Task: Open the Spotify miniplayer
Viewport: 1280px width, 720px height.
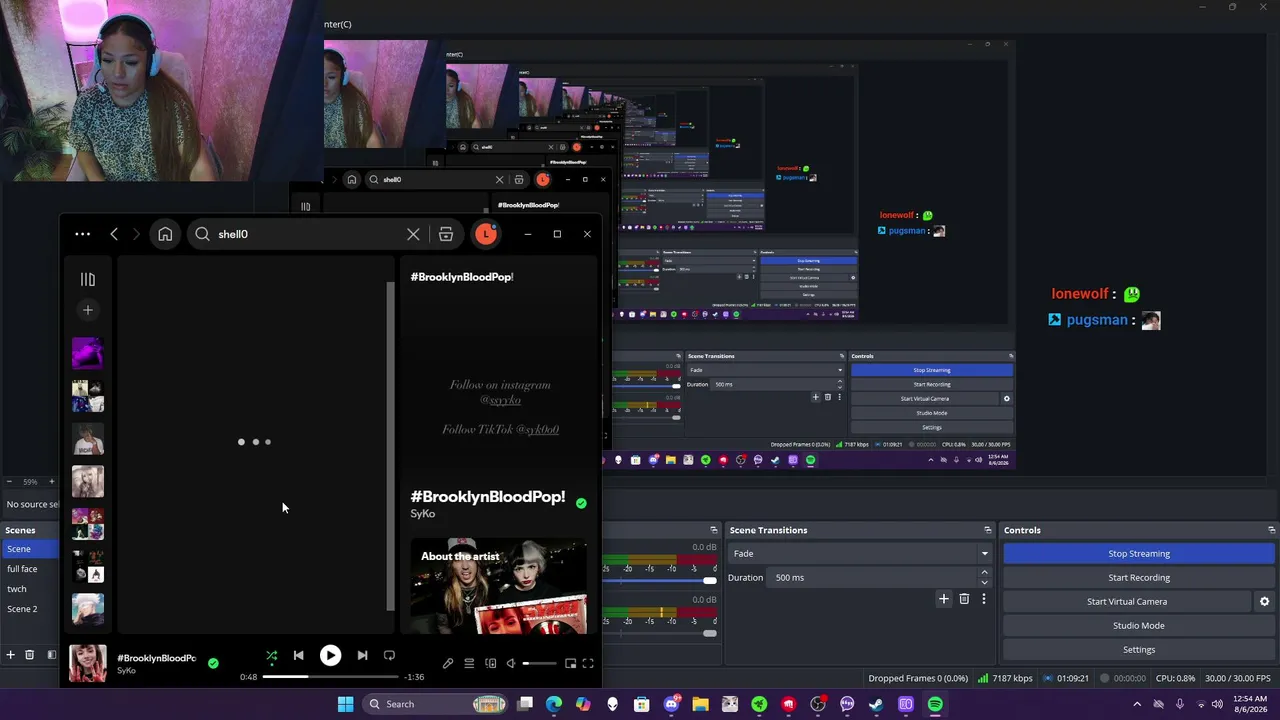Action: pos(570,663)
